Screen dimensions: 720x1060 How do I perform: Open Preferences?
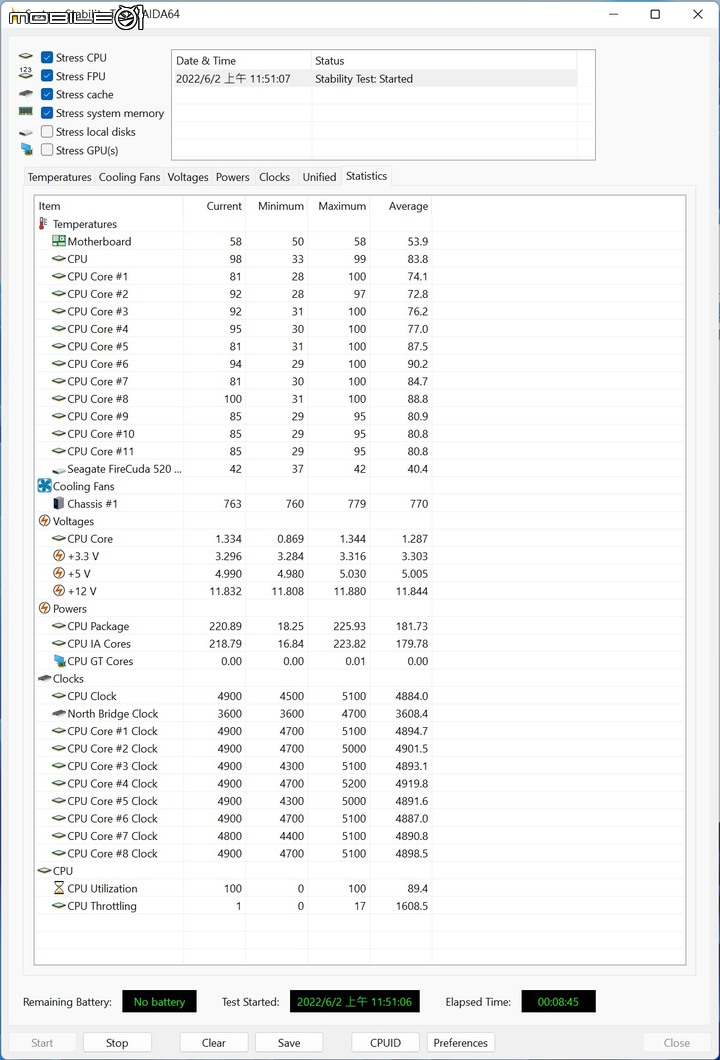[460, 1042]
